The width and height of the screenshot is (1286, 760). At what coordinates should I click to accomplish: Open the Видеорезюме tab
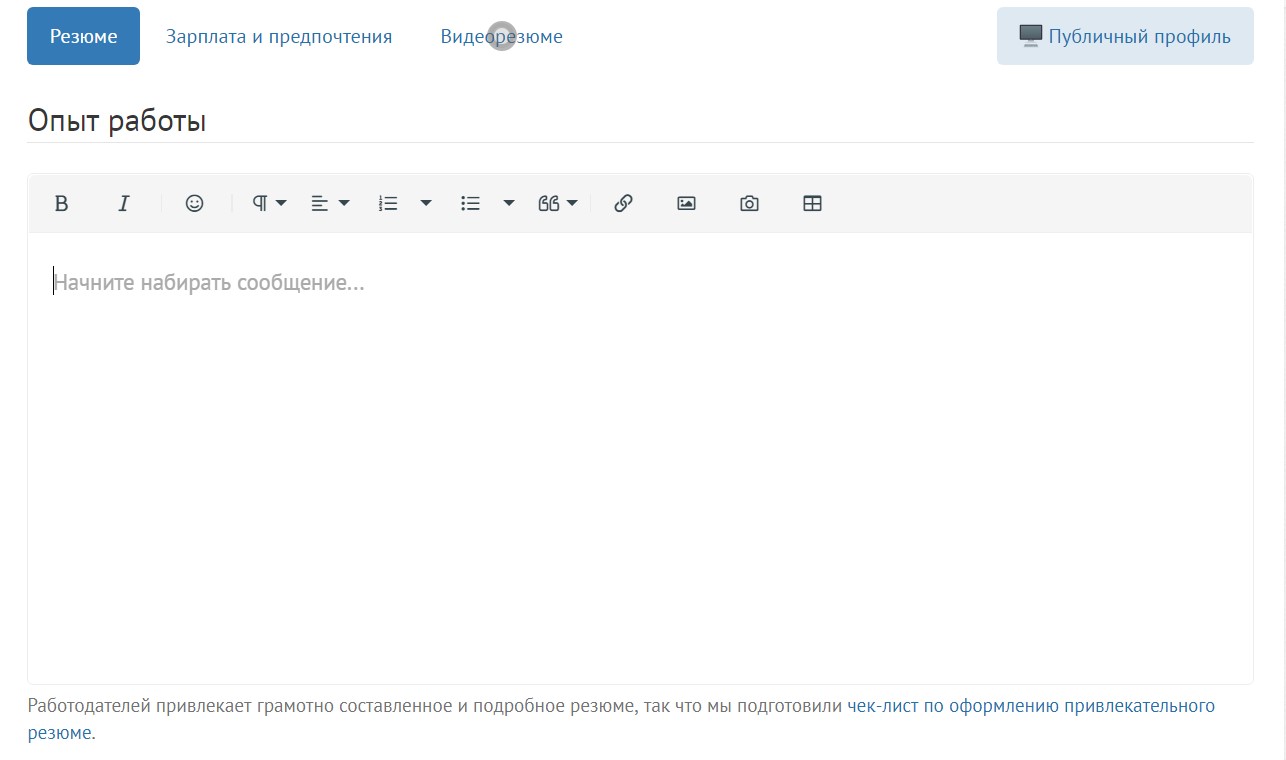tap(501, 36)
